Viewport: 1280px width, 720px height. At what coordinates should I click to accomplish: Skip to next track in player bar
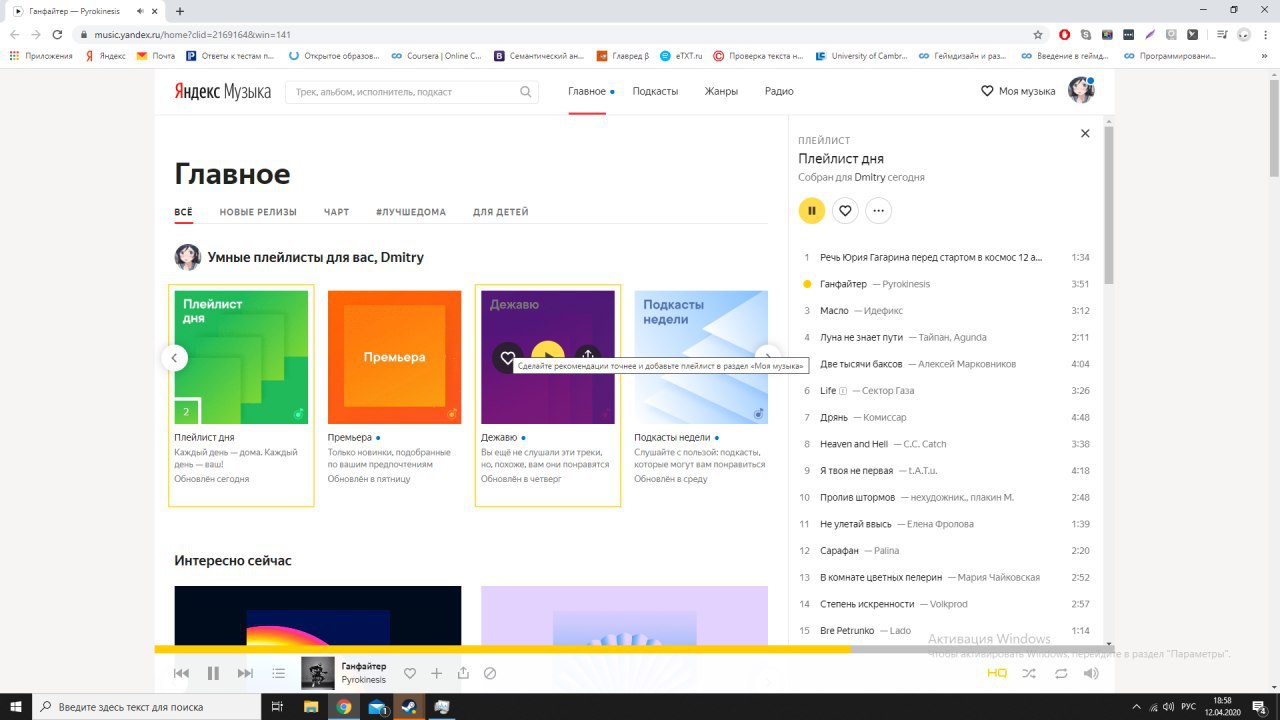(245, 674)
